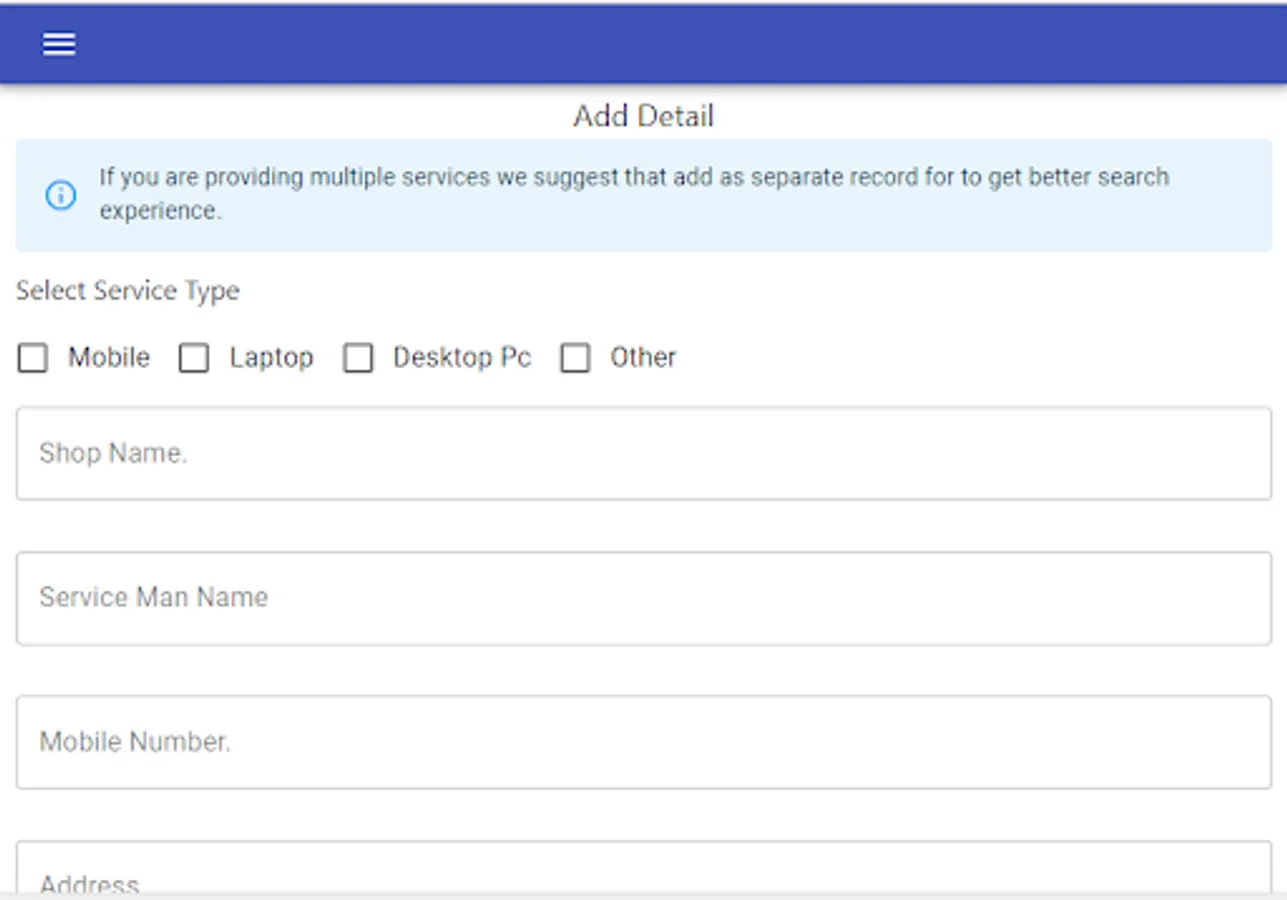Click the info icon in the notice

pos(60,195)
